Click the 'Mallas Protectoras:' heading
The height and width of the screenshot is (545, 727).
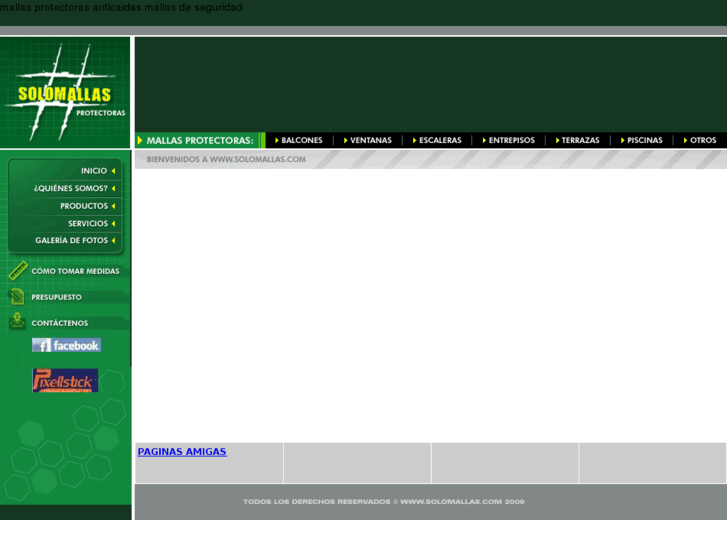coord(200,141)
